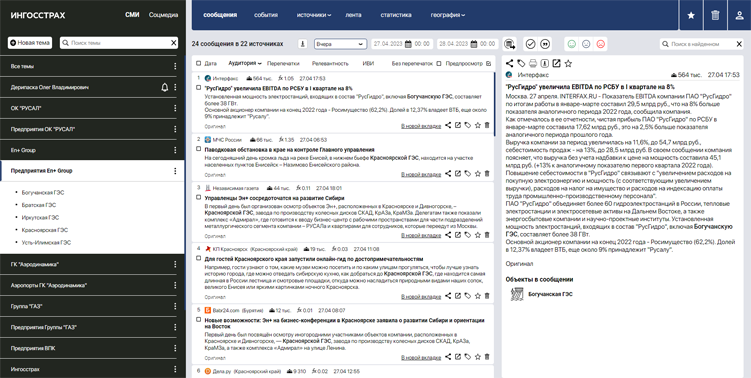Viewport: 751px width, 378px height.
Task: Delete the Управленцы Эн+ message
Action: [487, 235]
